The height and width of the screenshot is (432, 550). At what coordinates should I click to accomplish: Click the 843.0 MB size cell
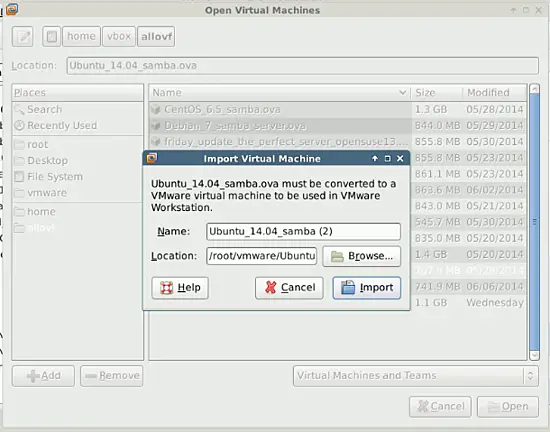point(437,206)
